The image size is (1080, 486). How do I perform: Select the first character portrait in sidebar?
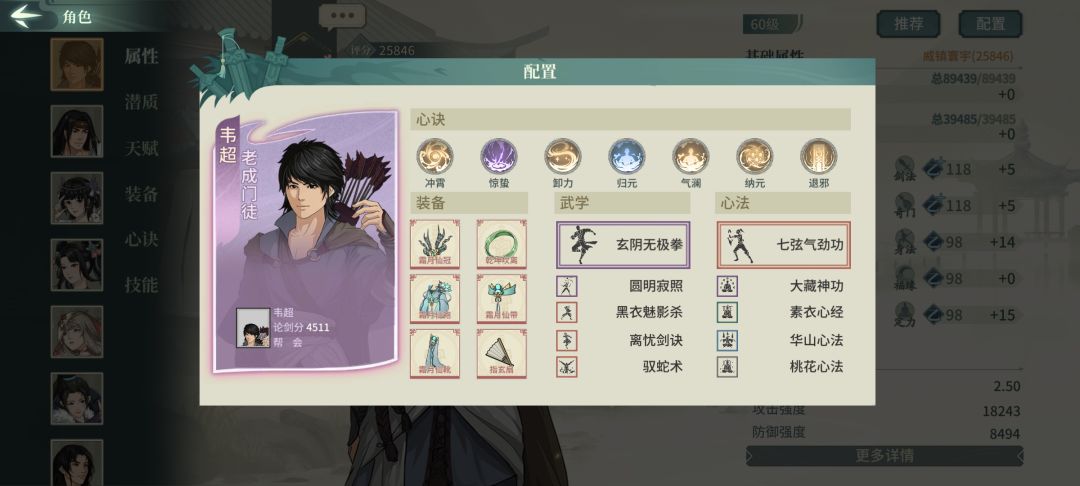[76, 64]
